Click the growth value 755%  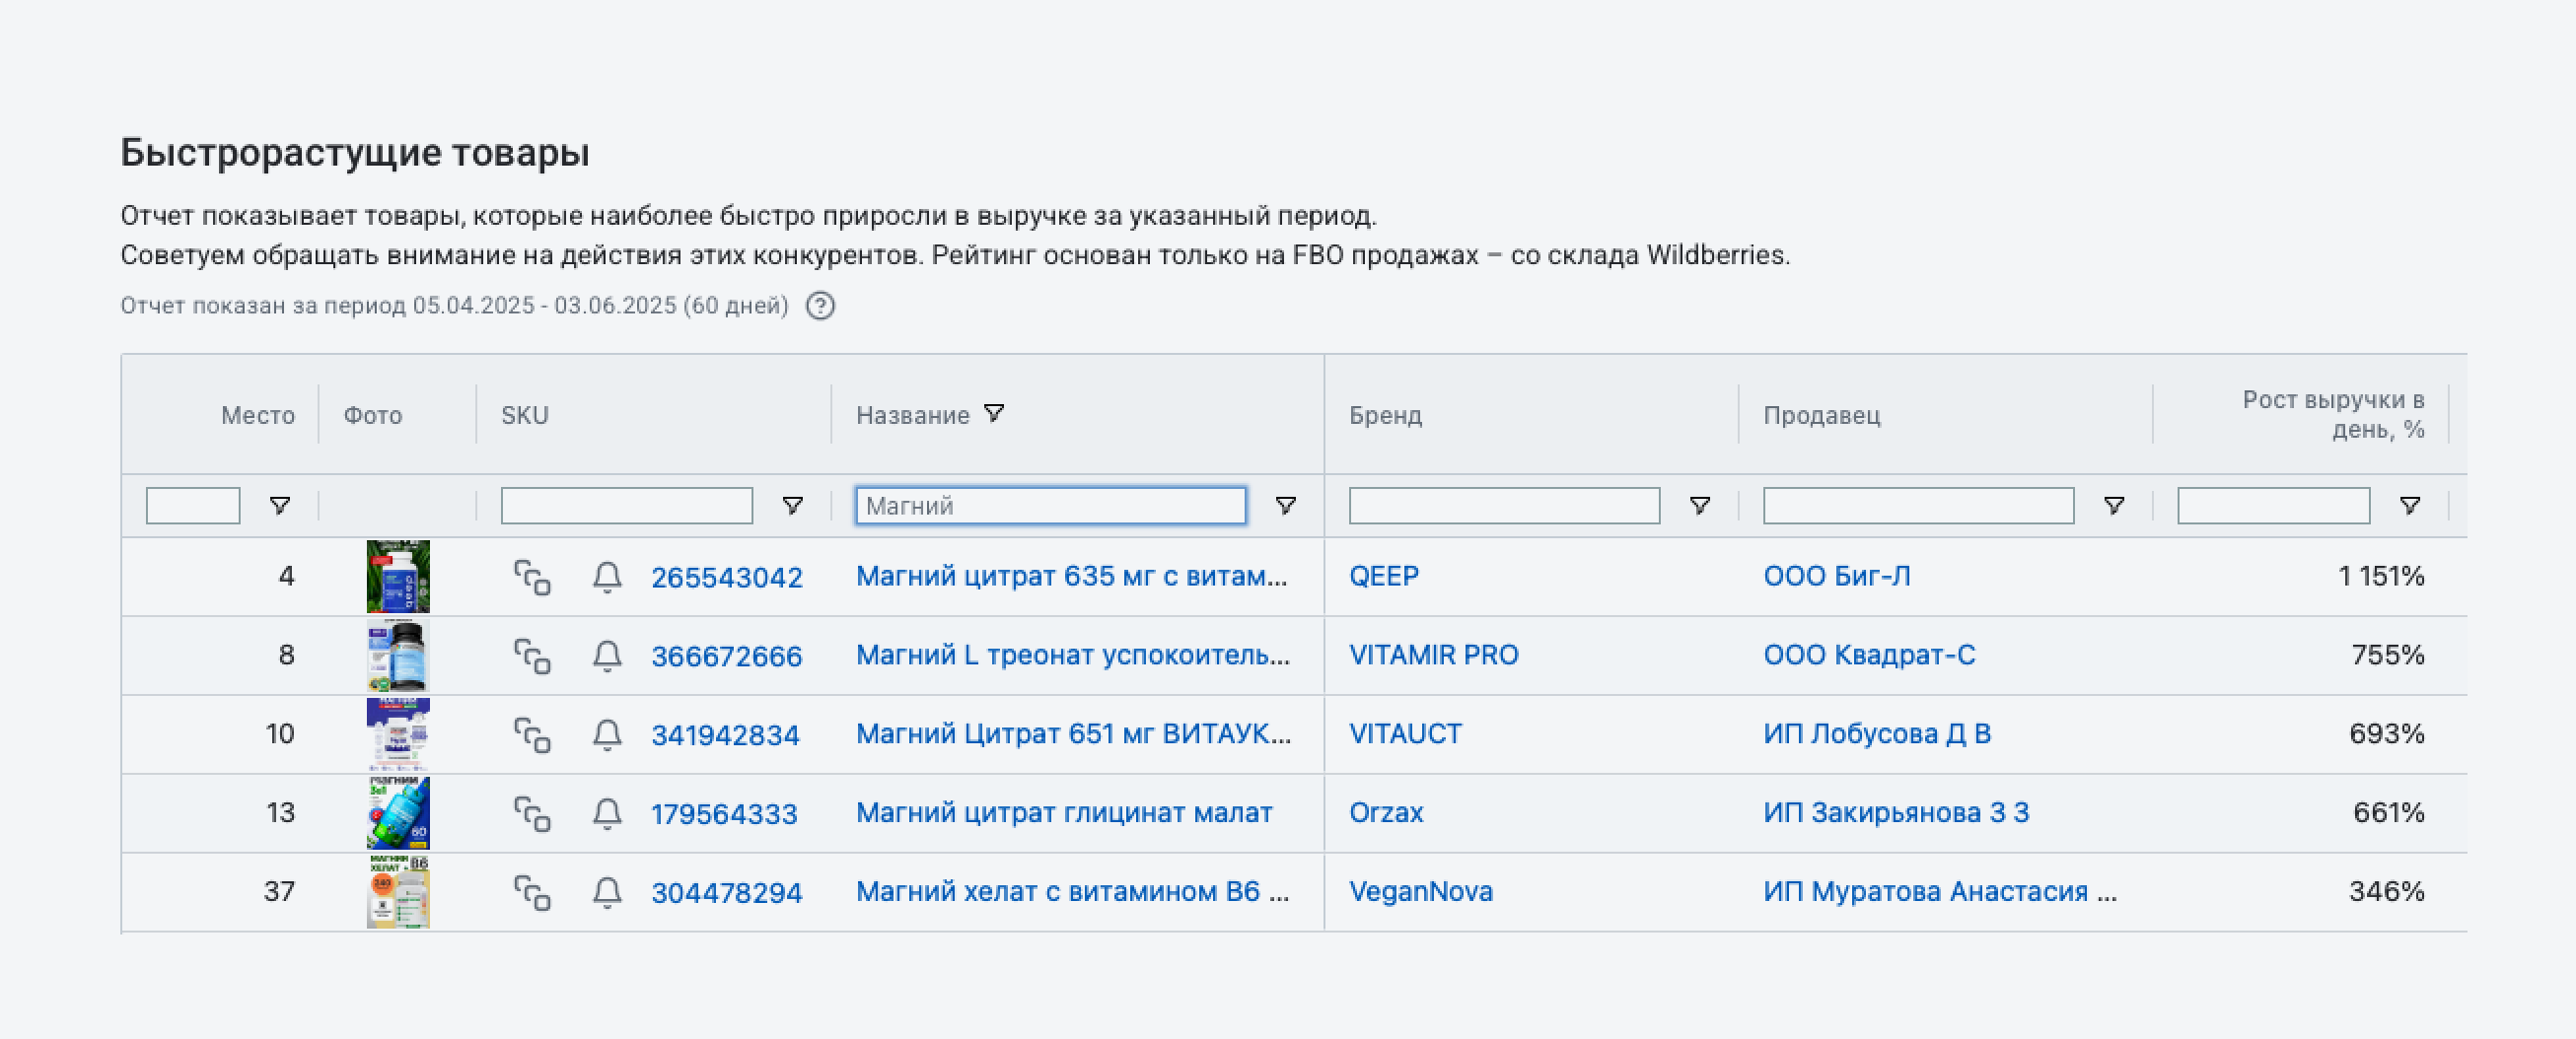point(2388,655)
